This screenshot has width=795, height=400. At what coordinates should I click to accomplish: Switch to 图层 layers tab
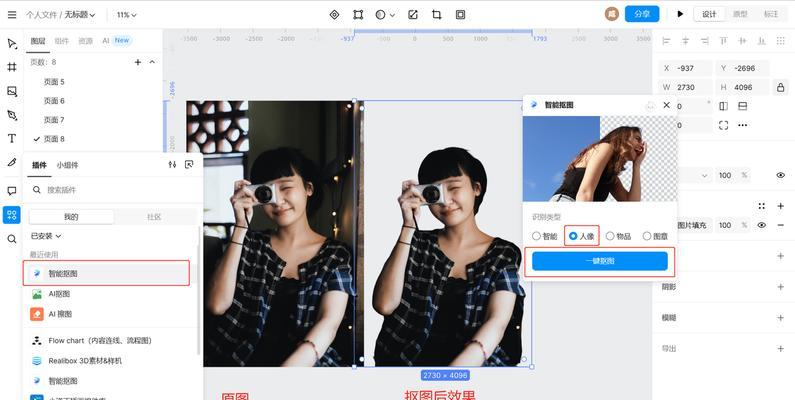[38, 41]
